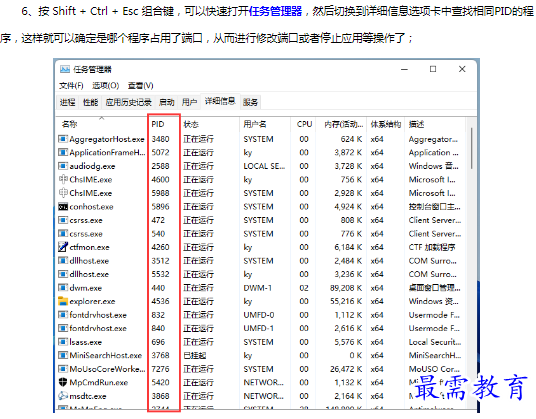The image size is (536, 419).
Task: Switch to the 性能 tab
Action: 91,102
